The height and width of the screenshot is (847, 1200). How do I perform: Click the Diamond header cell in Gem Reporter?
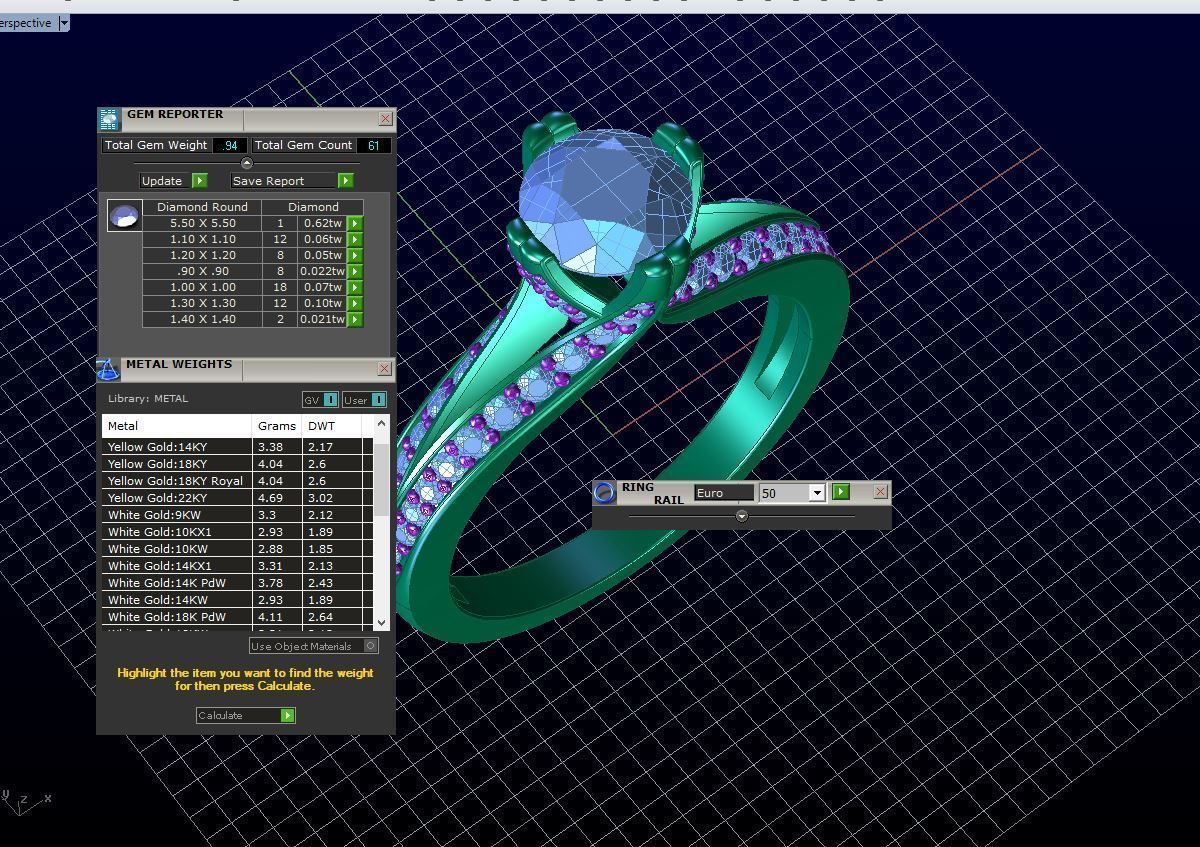313,207
